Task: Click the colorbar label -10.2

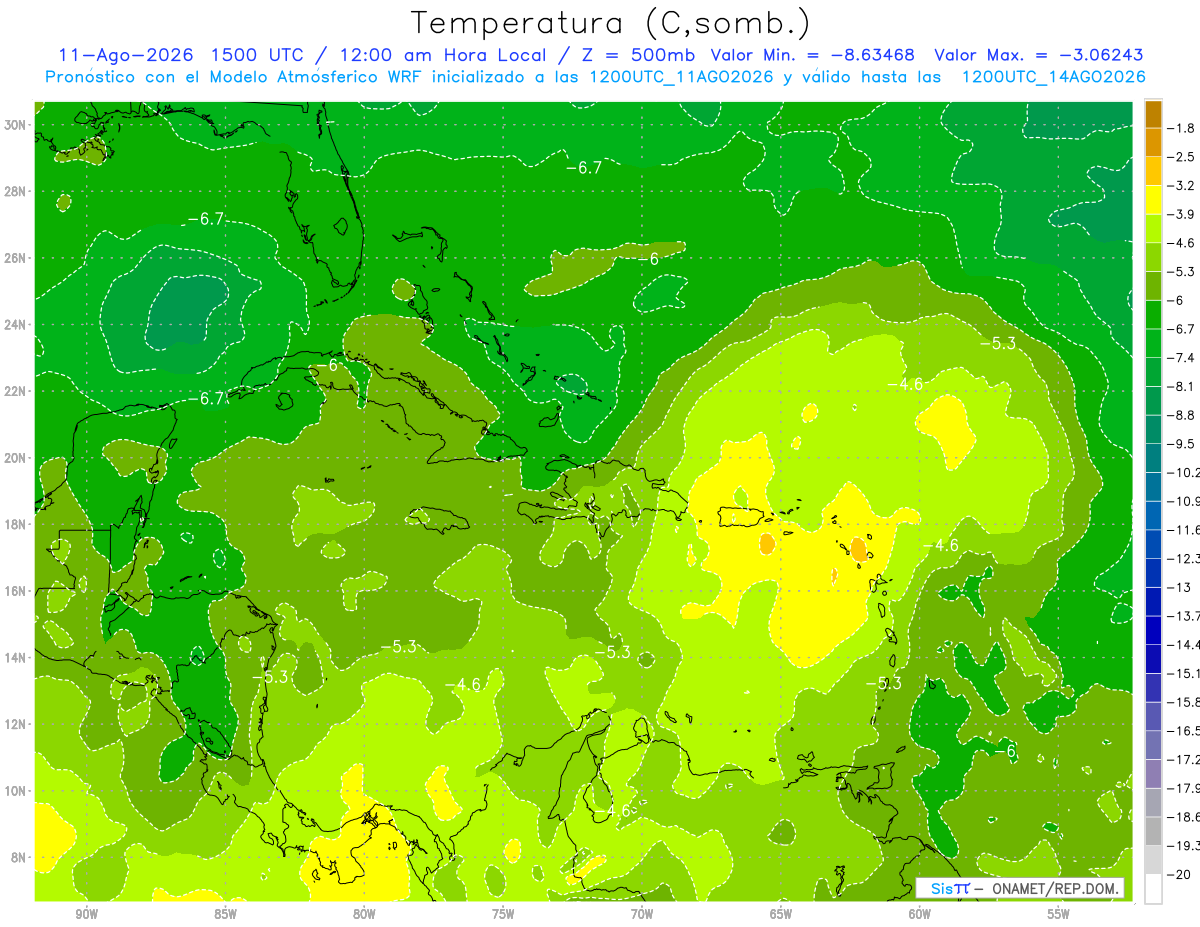Action: (x=1183, y=472)
